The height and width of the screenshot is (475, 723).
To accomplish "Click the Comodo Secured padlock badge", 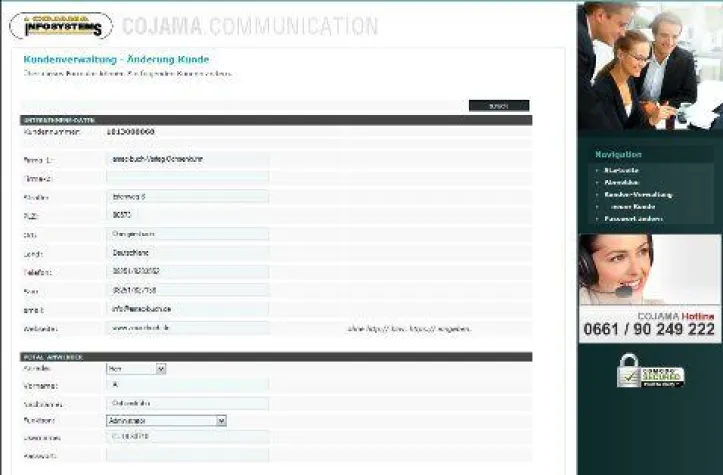I will 650,370.
